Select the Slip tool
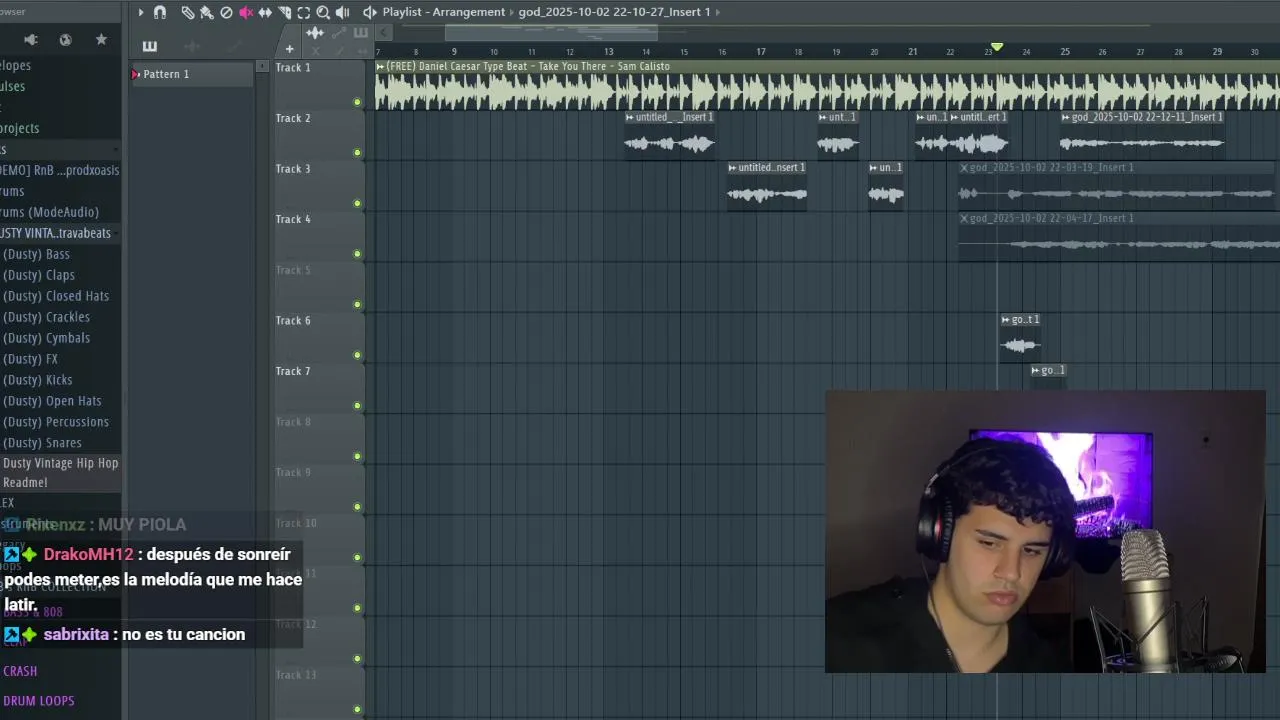 pos(265,12)
